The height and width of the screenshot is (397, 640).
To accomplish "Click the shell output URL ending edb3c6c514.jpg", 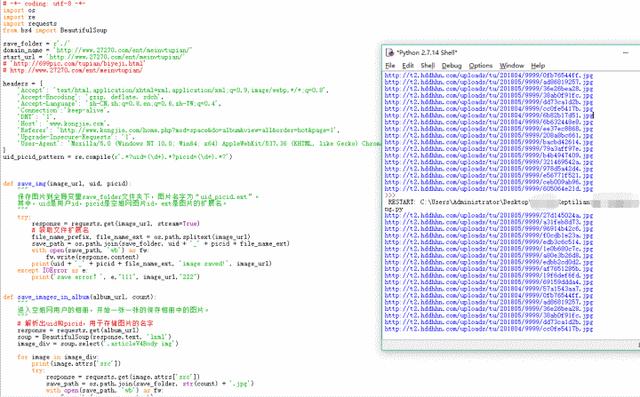I will (x=489, y=242).
